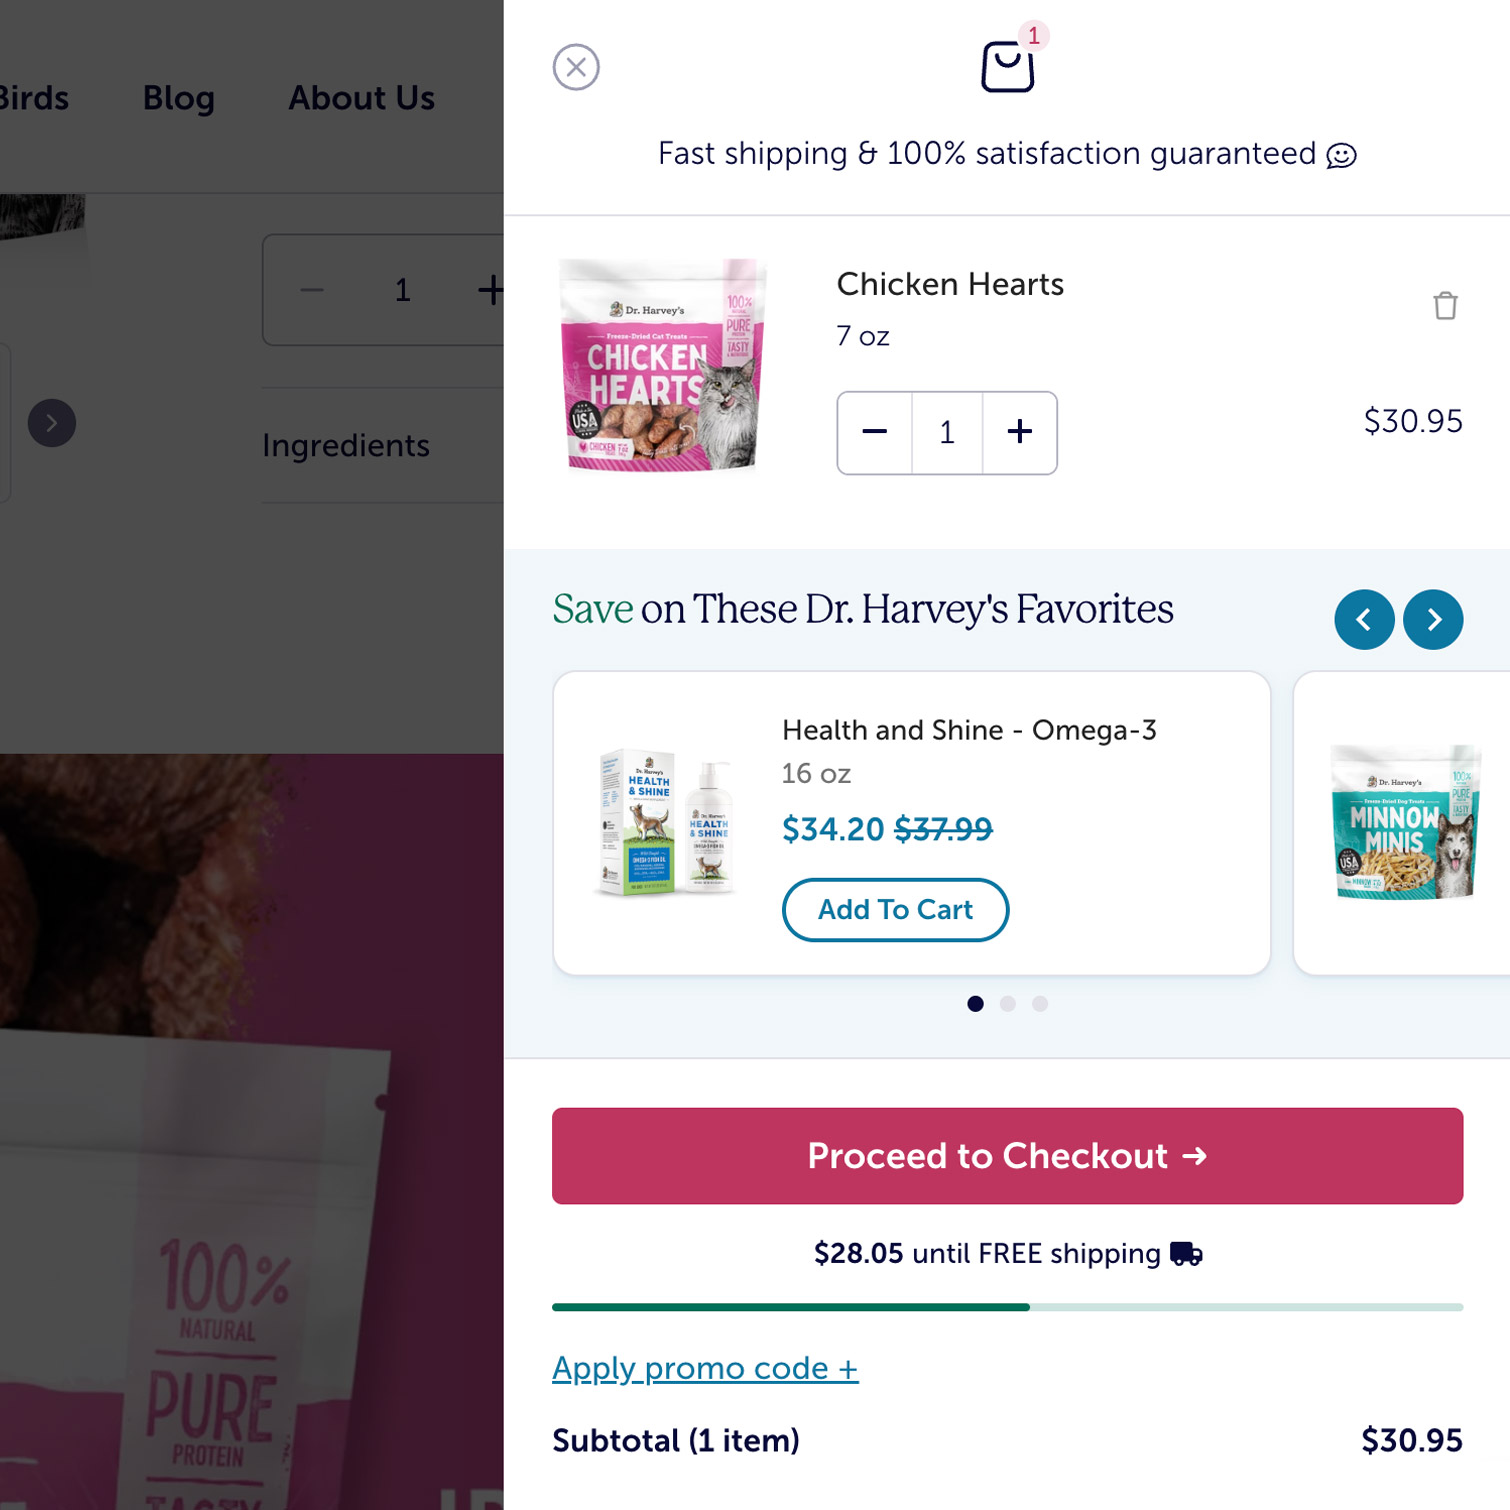Show next Dr. Harvey's Favorites item

click(x=1433, y=620)
